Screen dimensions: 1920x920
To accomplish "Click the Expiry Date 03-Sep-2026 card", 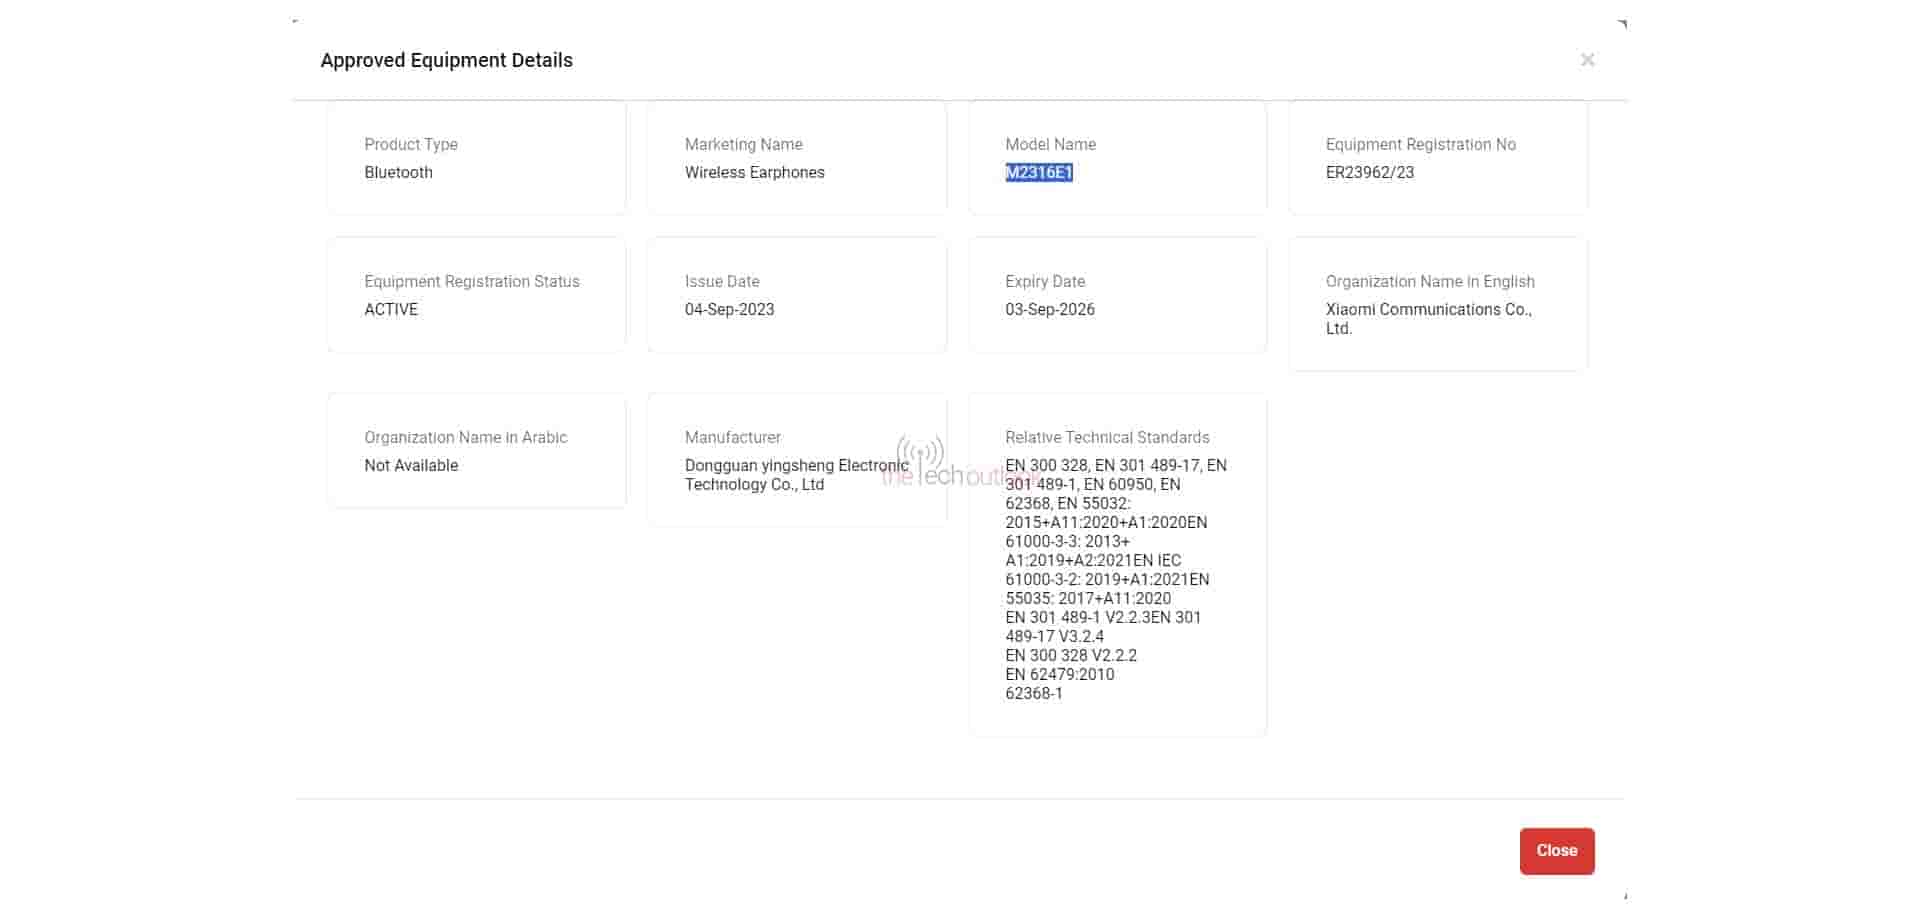I will click(1117, 294).
